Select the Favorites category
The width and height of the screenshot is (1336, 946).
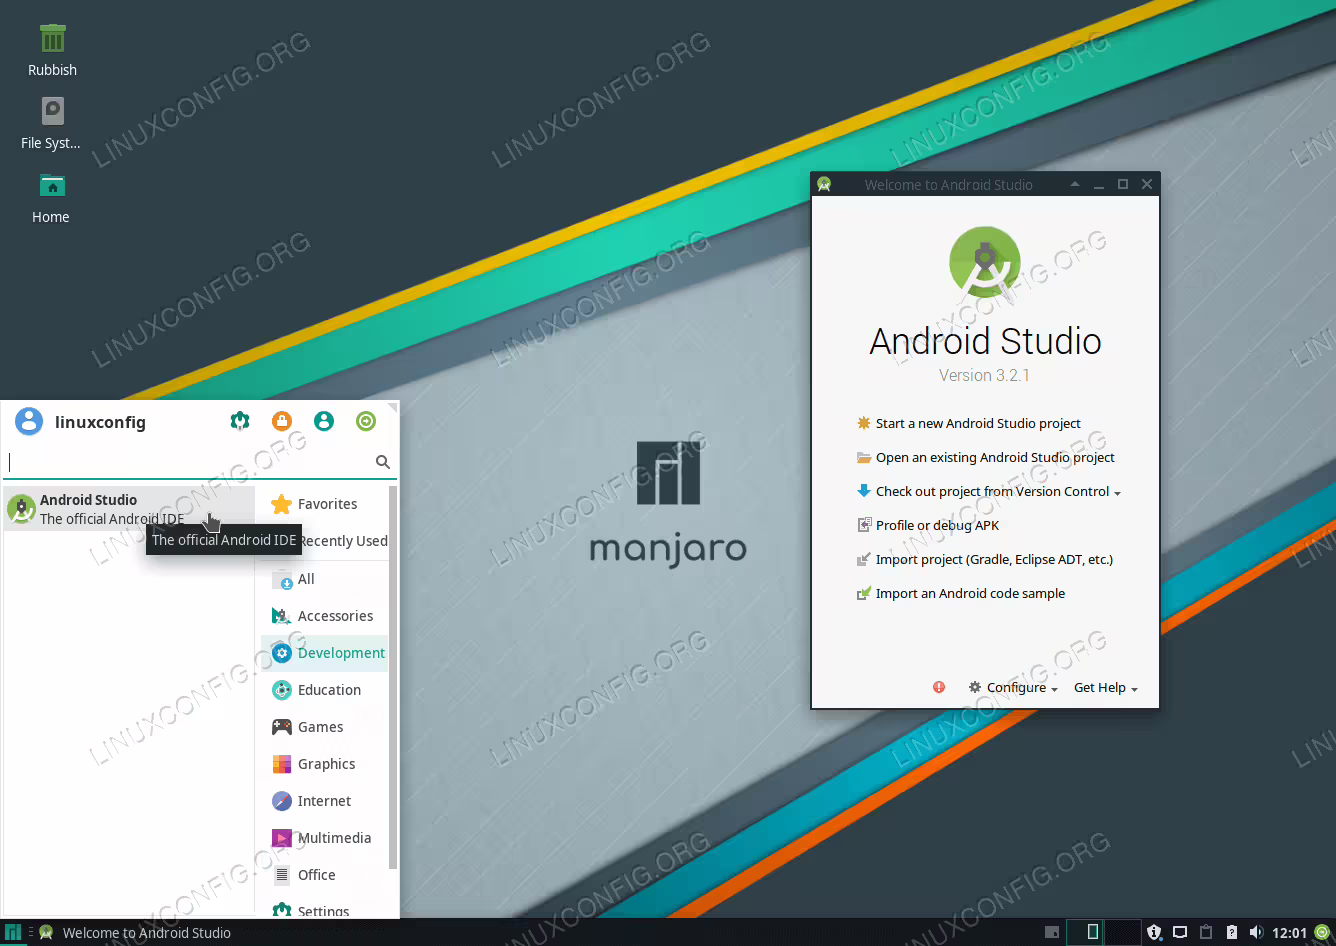coord(324,504)
